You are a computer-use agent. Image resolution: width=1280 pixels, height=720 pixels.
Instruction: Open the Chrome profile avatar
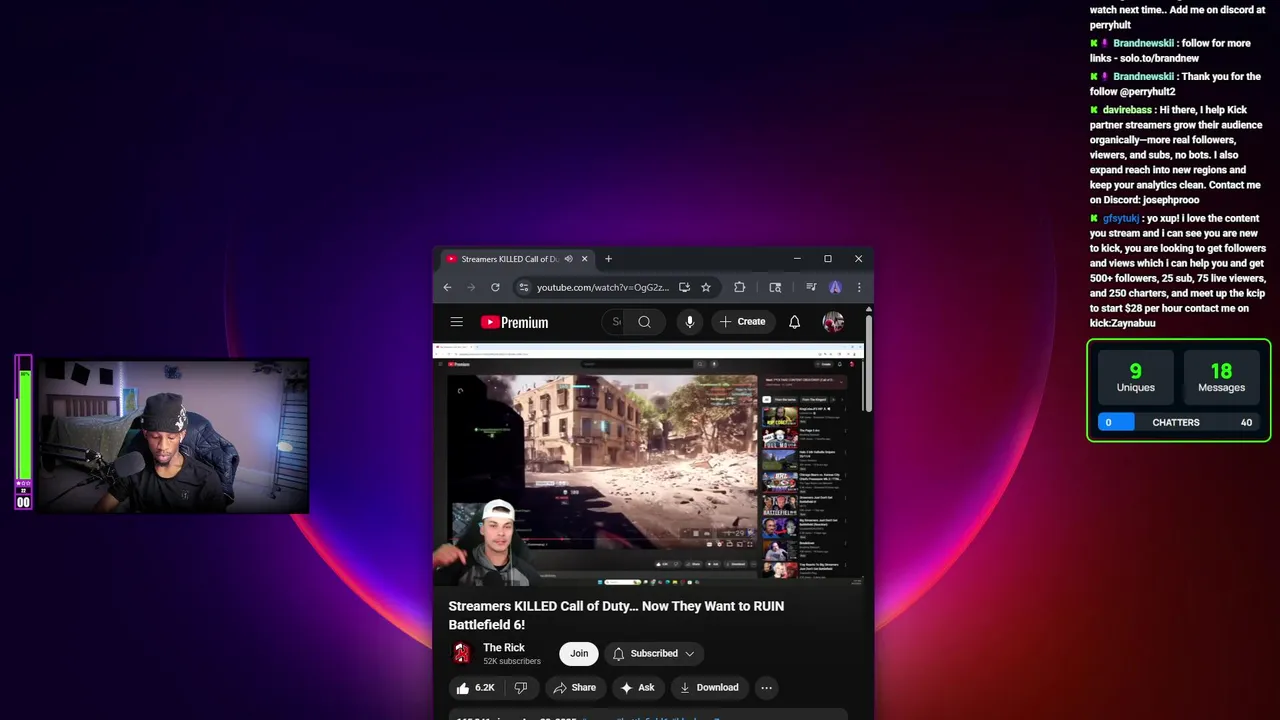pos(835,287)
